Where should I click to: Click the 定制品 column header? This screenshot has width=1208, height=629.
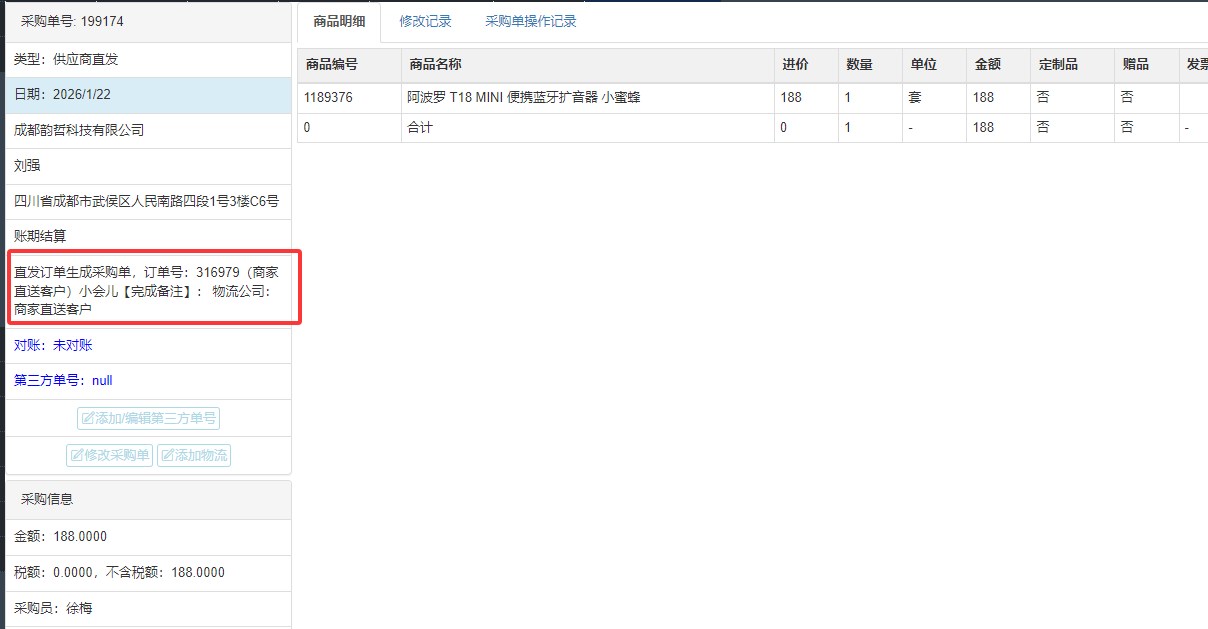(x=1058, y=65)
